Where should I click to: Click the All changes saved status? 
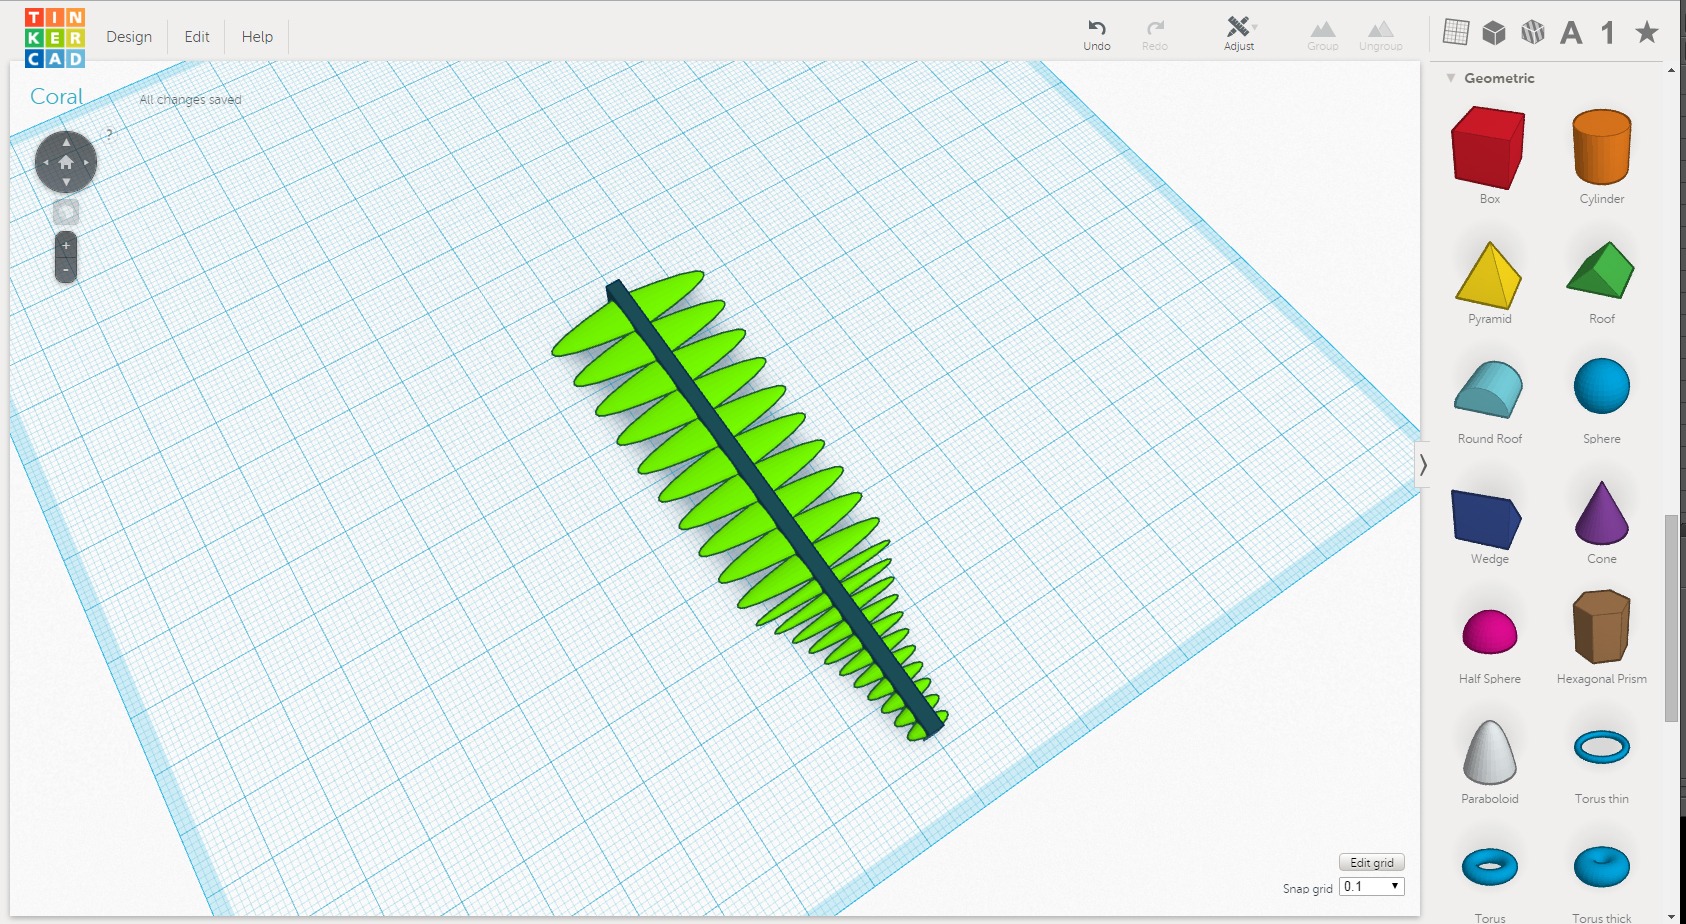point(190,100)
